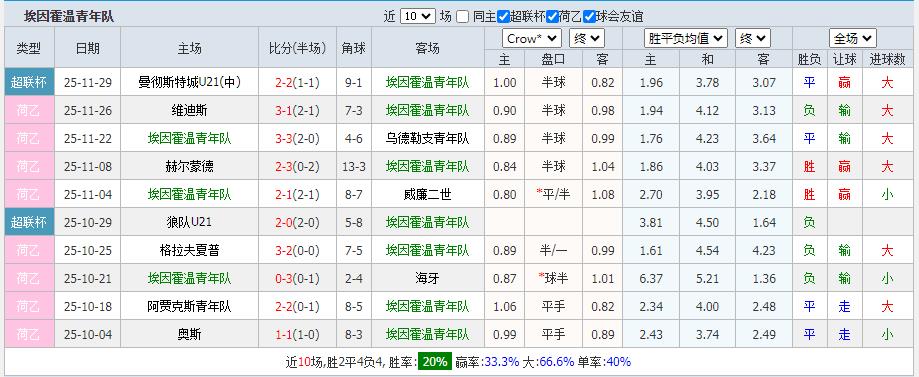Click team 曼彻斯特城U21(中) home cell
This screenshot has height=377, width=919.
(x=189, y=83)
